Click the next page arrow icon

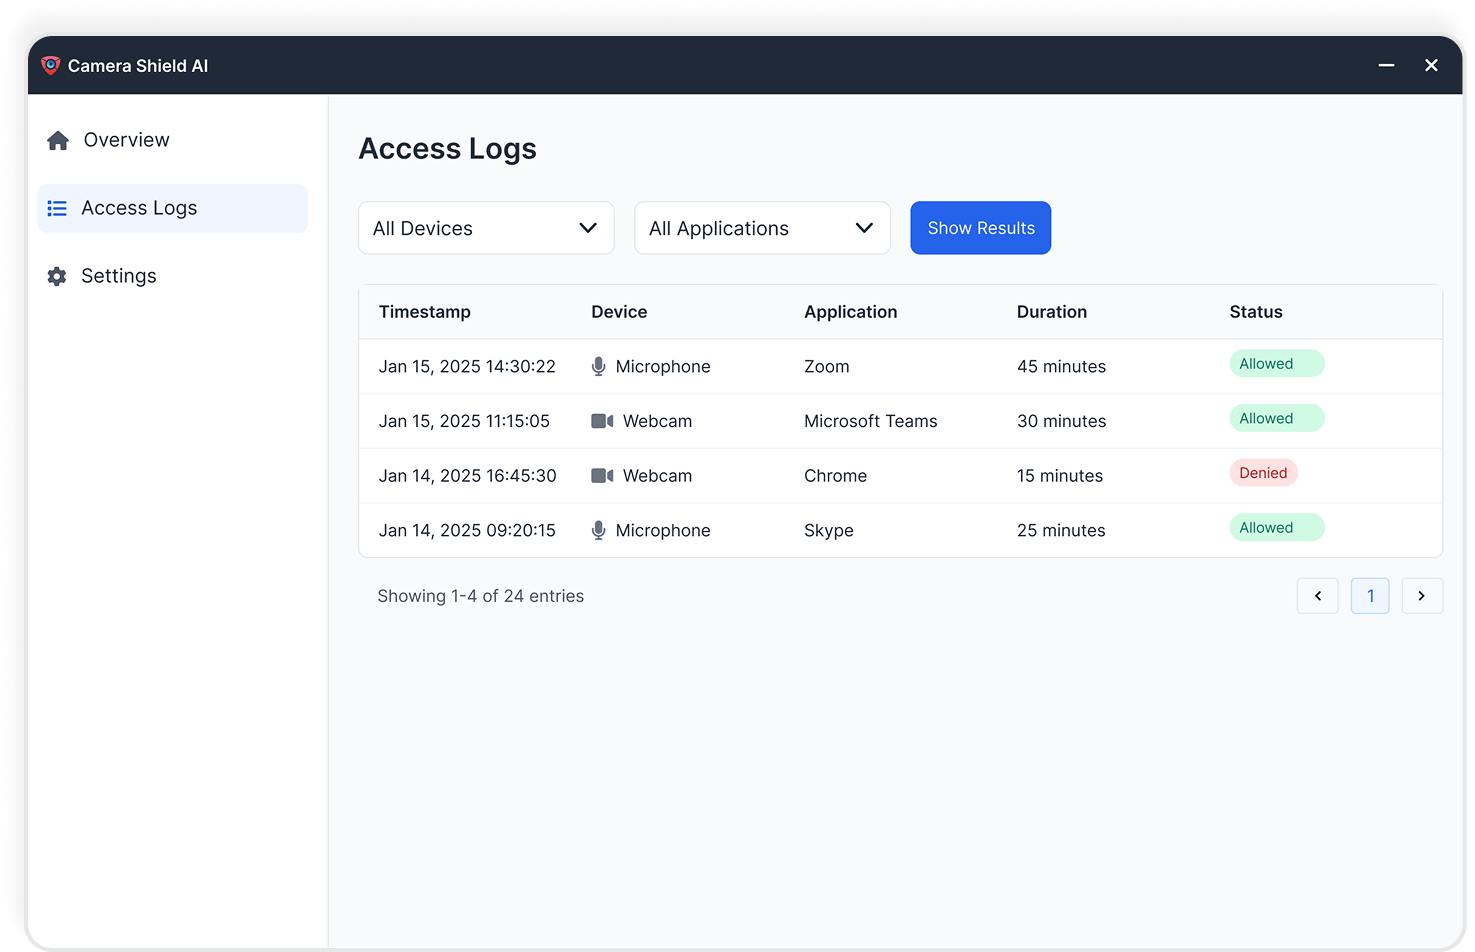click(x=1422, y=595)
